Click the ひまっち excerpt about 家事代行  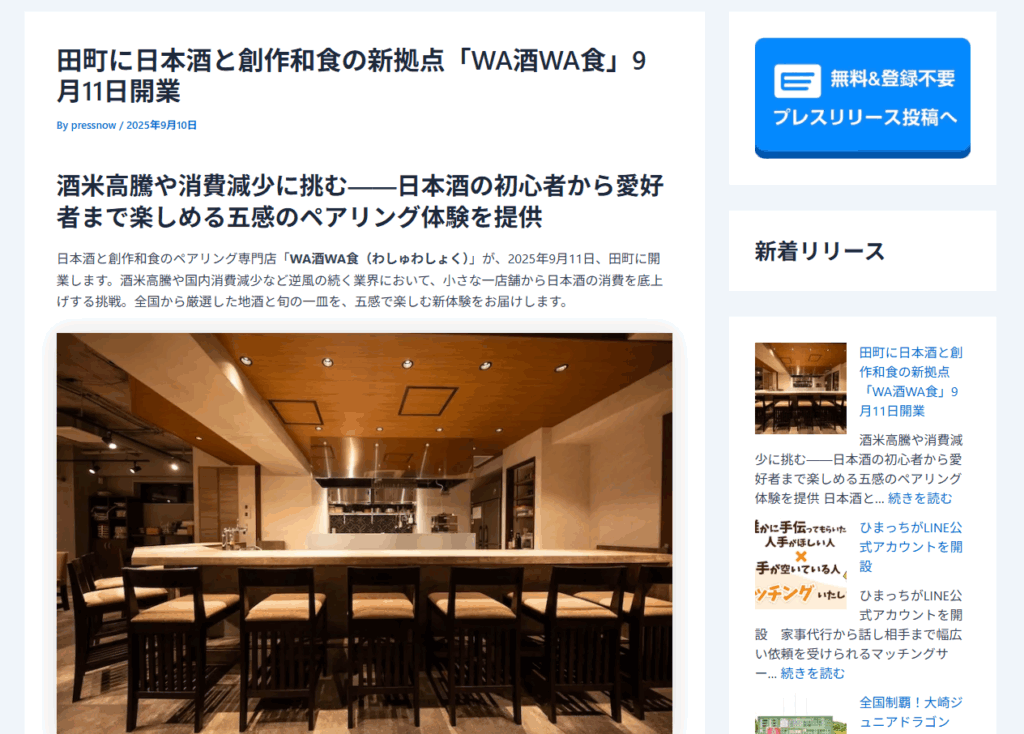[x=858, y=635]
